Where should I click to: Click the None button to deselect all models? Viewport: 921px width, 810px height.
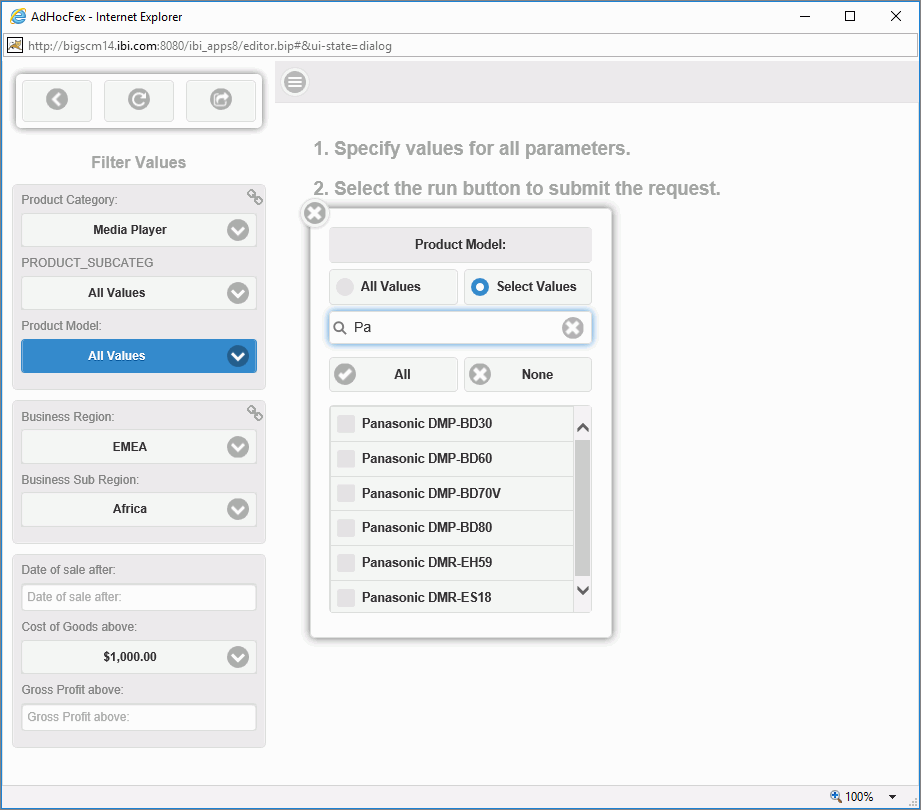coord(527,374)
